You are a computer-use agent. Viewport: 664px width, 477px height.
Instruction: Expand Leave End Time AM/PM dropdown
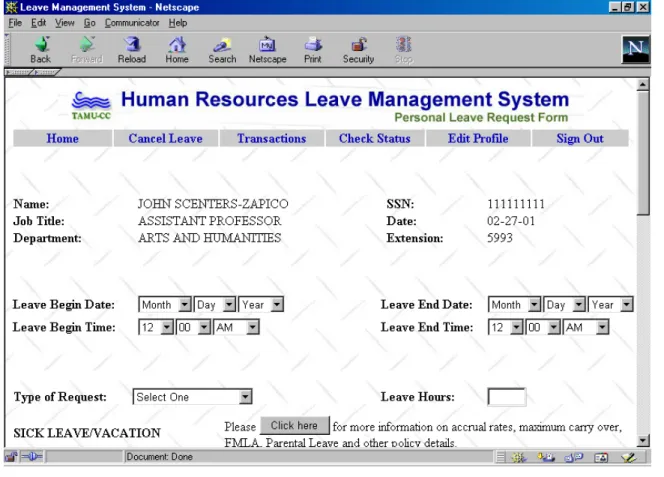coord(586,327)
